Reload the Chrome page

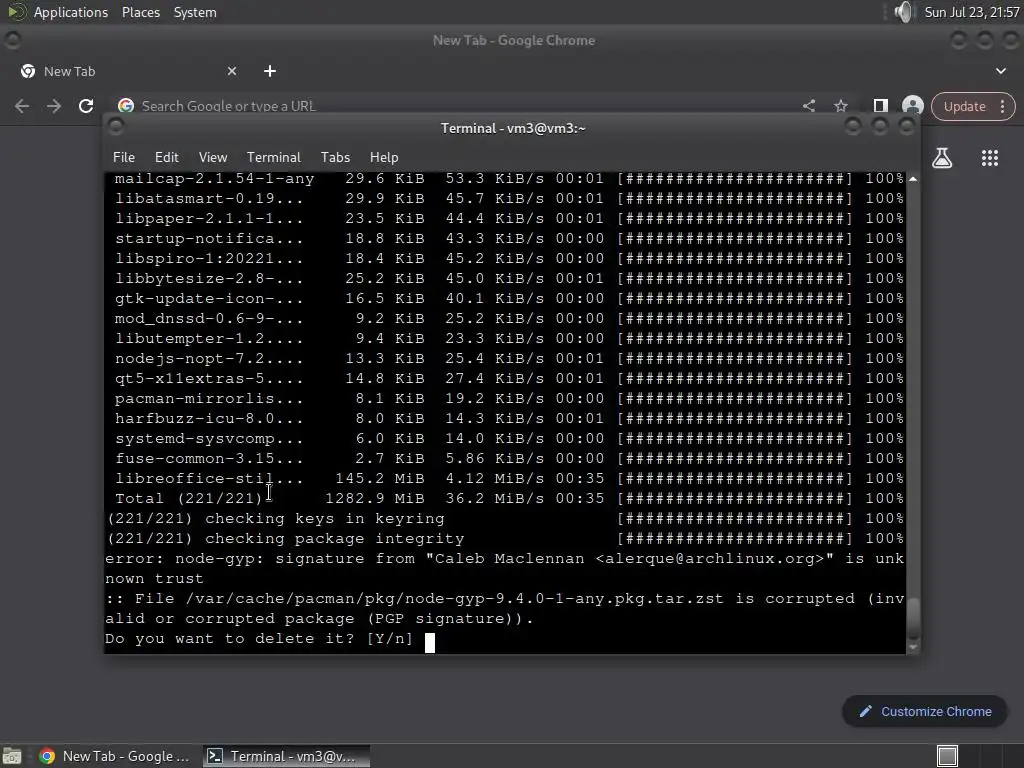point(86,106)
